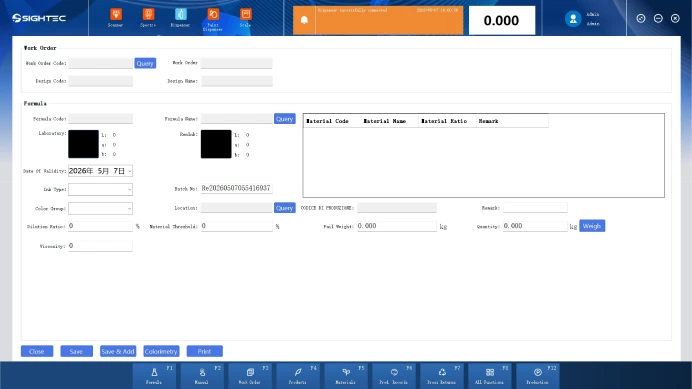692x389 pixels.
Task: Click the Save button
Action: click(x=76, y=351)
